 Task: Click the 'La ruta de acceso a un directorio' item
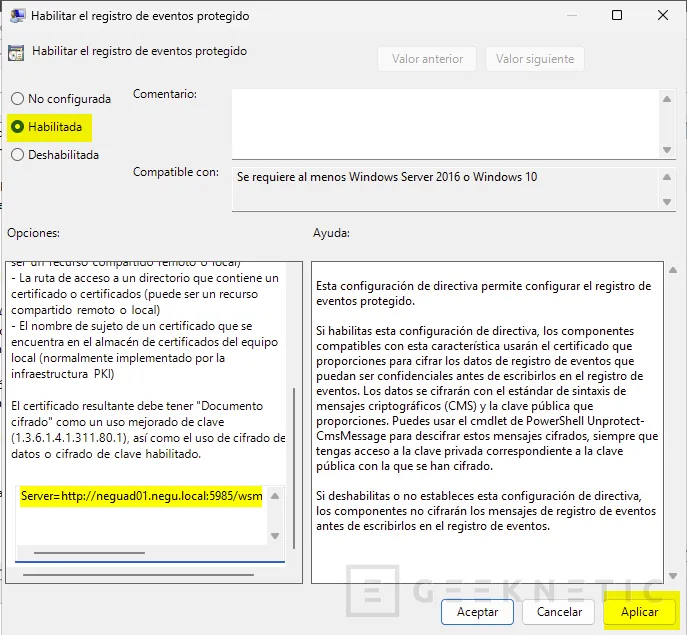click(145, 294)
